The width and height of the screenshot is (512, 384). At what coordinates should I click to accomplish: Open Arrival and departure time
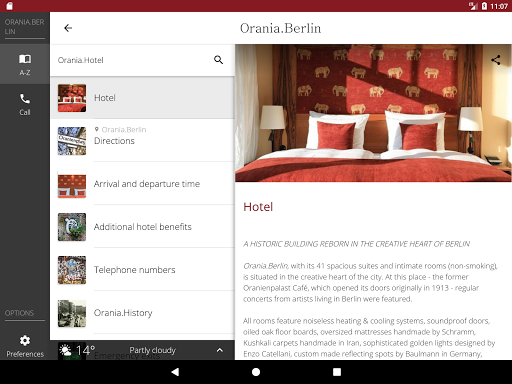coord(142,184)
